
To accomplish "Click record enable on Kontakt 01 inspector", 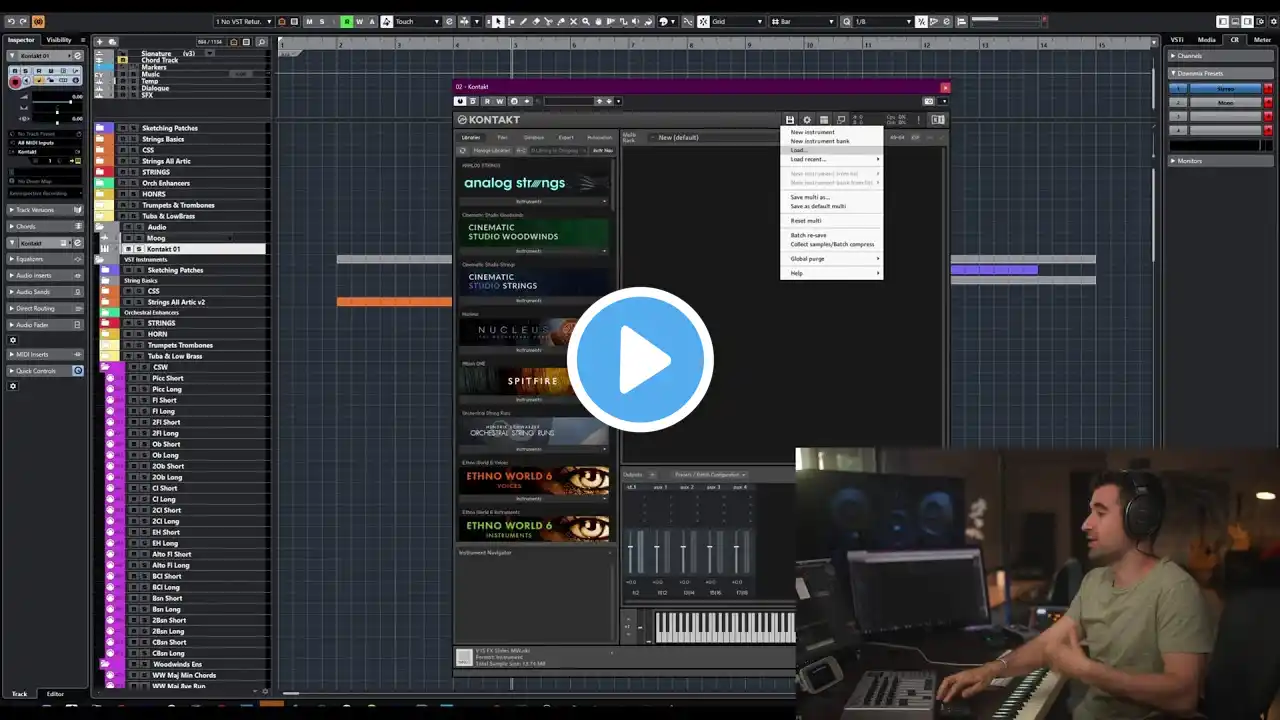I will pos(16,83).
